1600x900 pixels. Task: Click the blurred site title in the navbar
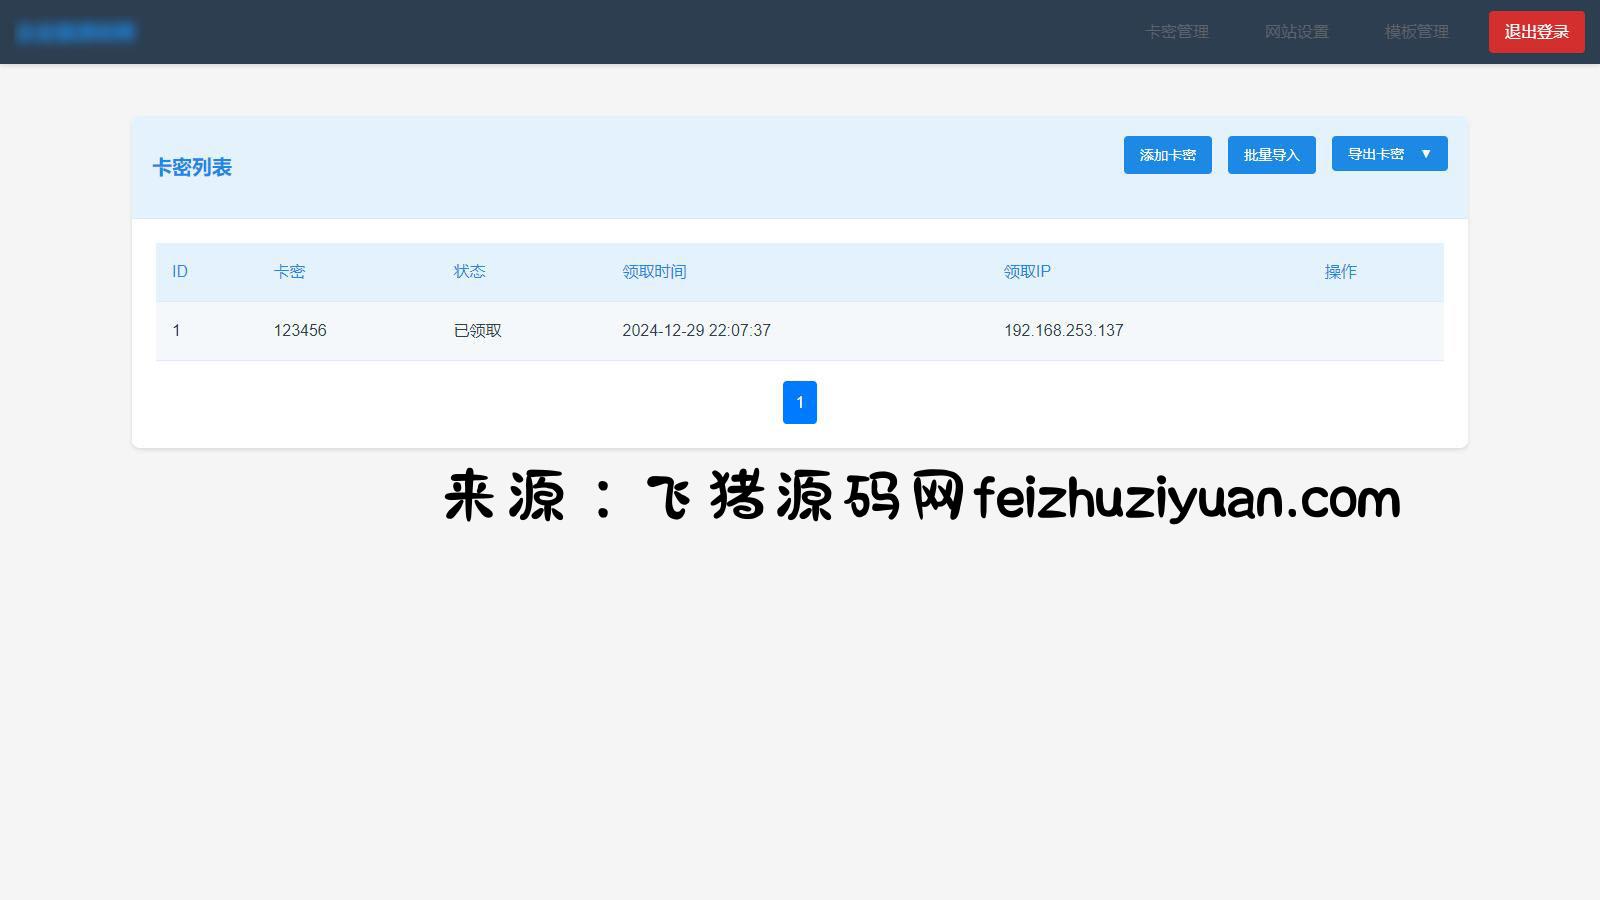point(76,32)
